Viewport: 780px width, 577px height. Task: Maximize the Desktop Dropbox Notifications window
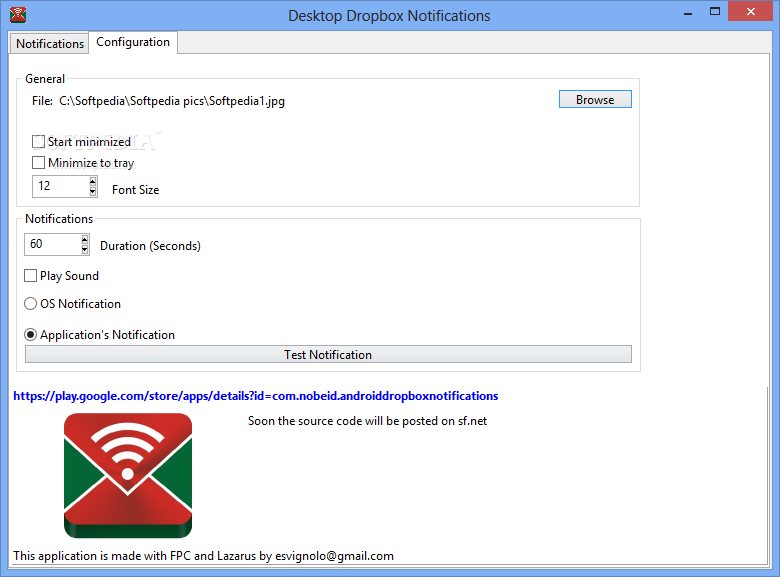point(714,12)
